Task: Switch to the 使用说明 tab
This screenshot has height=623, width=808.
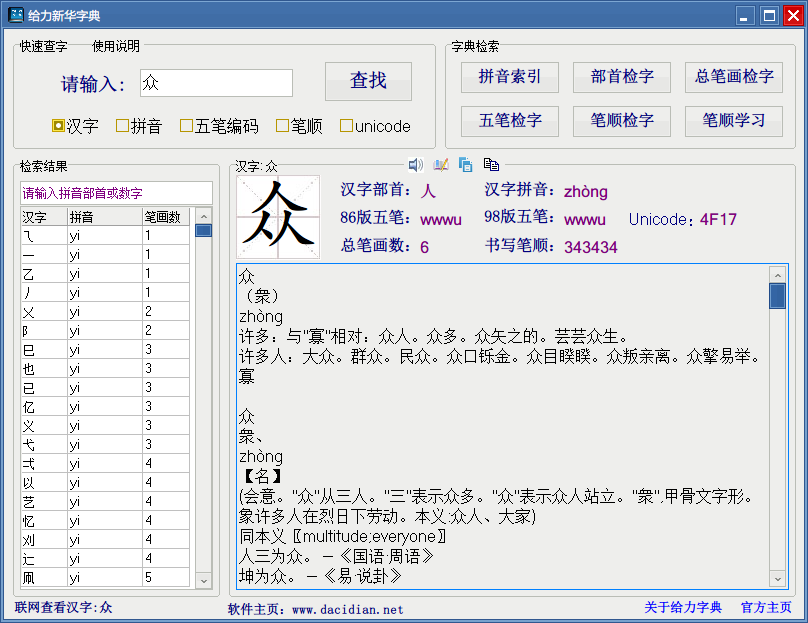Action: click(116, 46)
